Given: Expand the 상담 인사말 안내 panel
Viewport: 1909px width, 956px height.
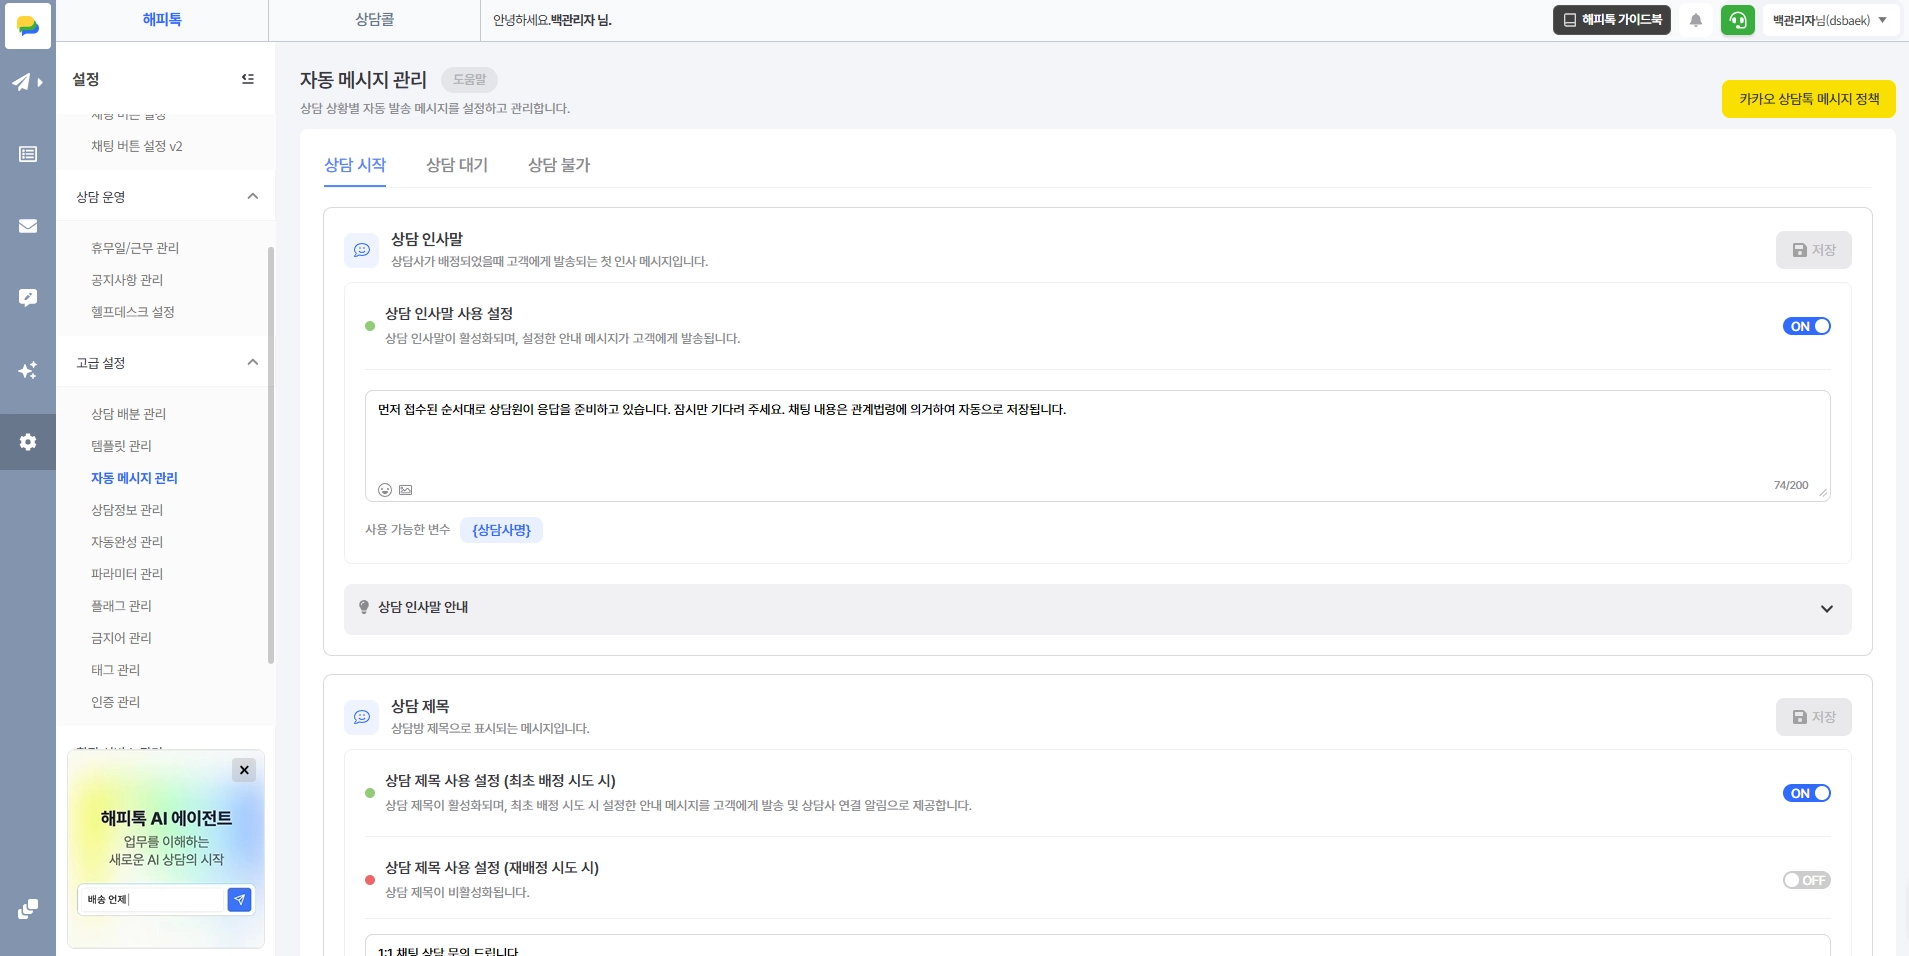Looking at the screenshot, I should point(1827,609).
